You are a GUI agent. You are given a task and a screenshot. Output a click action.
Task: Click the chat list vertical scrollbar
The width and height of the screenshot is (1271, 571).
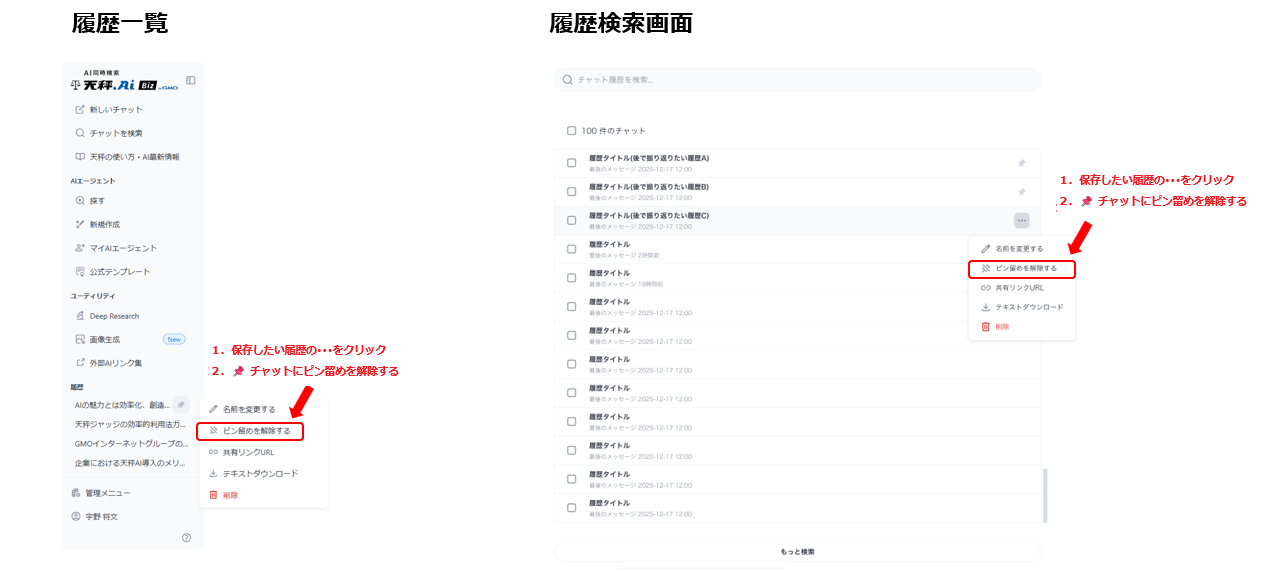click(x=1045, y=495)
